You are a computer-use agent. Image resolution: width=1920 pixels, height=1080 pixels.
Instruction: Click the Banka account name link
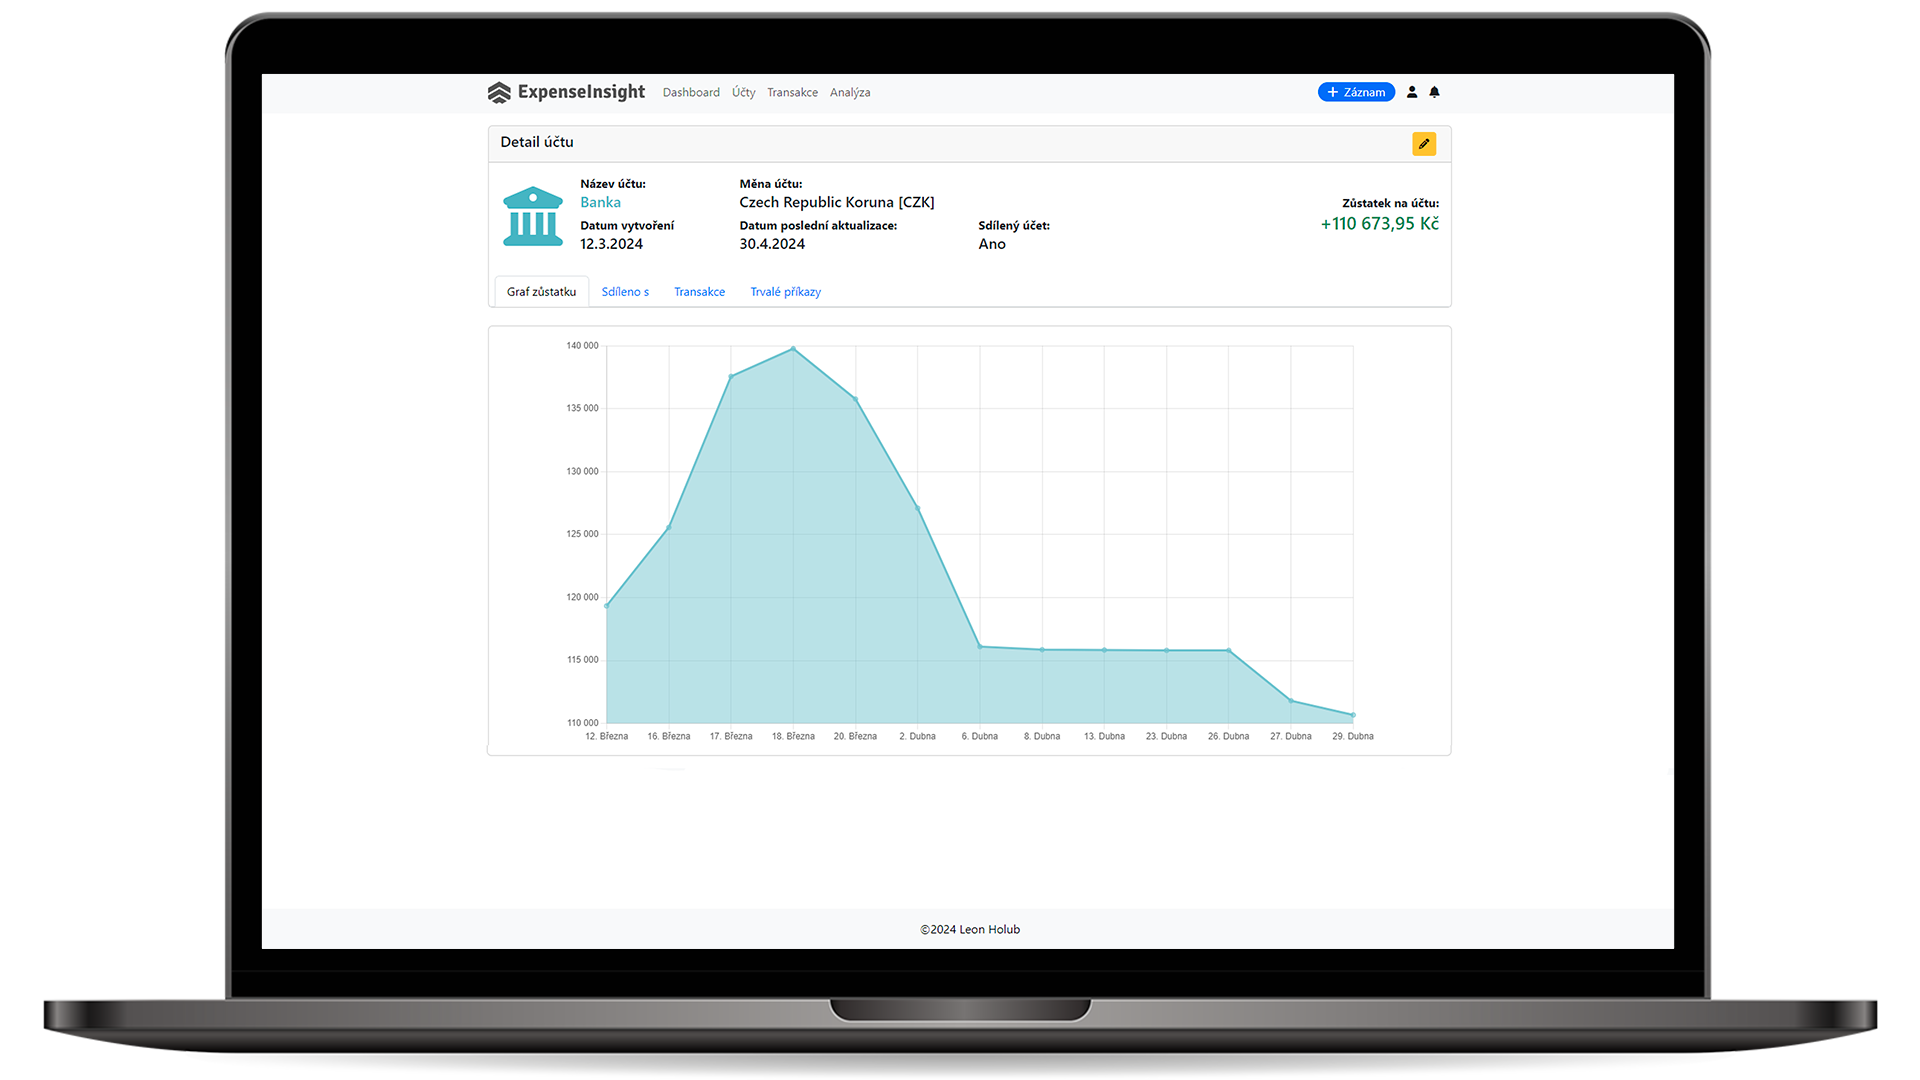click(600, 202)
